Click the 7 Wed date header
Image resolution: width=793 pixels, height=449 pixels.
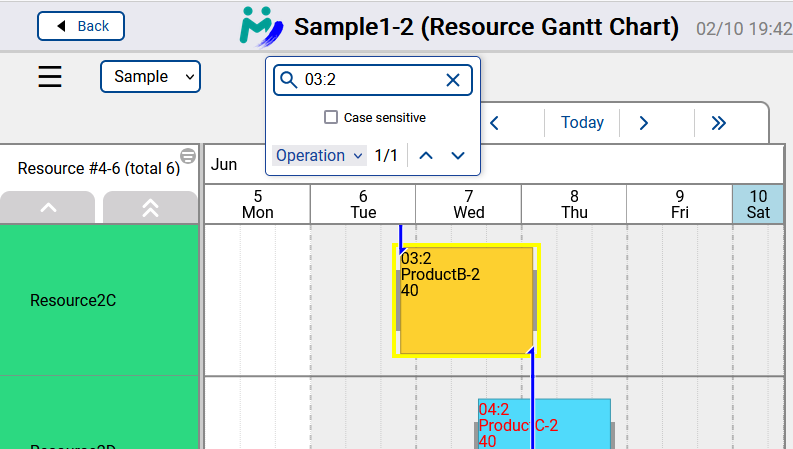point(468,204)
